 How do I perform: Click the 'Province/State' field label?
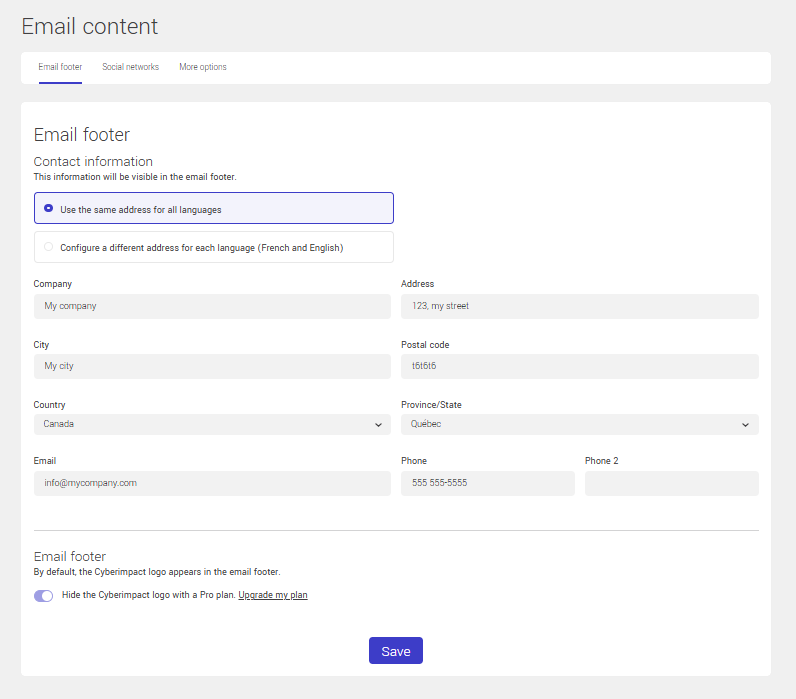pos(431,405)
